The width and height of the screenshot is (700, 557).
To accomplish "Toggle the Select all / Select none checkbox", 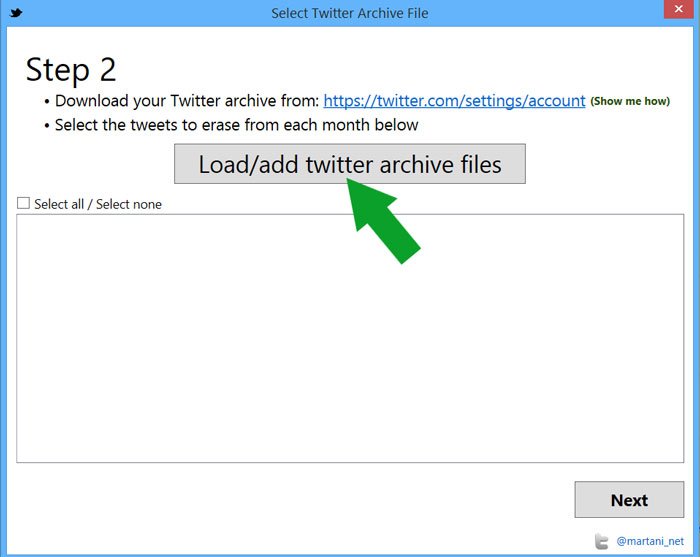I will pyautogui.click(x=23, y=204).
